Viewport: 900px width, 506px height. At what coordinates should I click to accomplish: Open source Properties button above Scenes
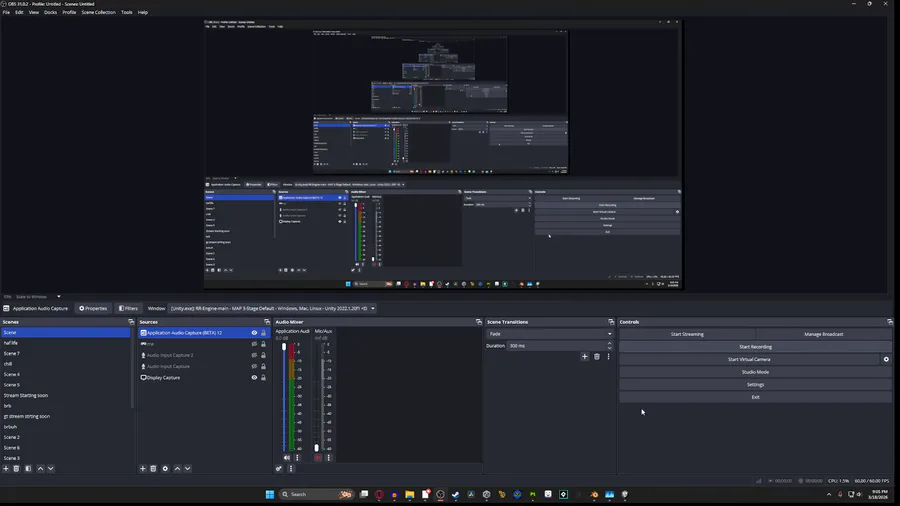tap(93, 309)
